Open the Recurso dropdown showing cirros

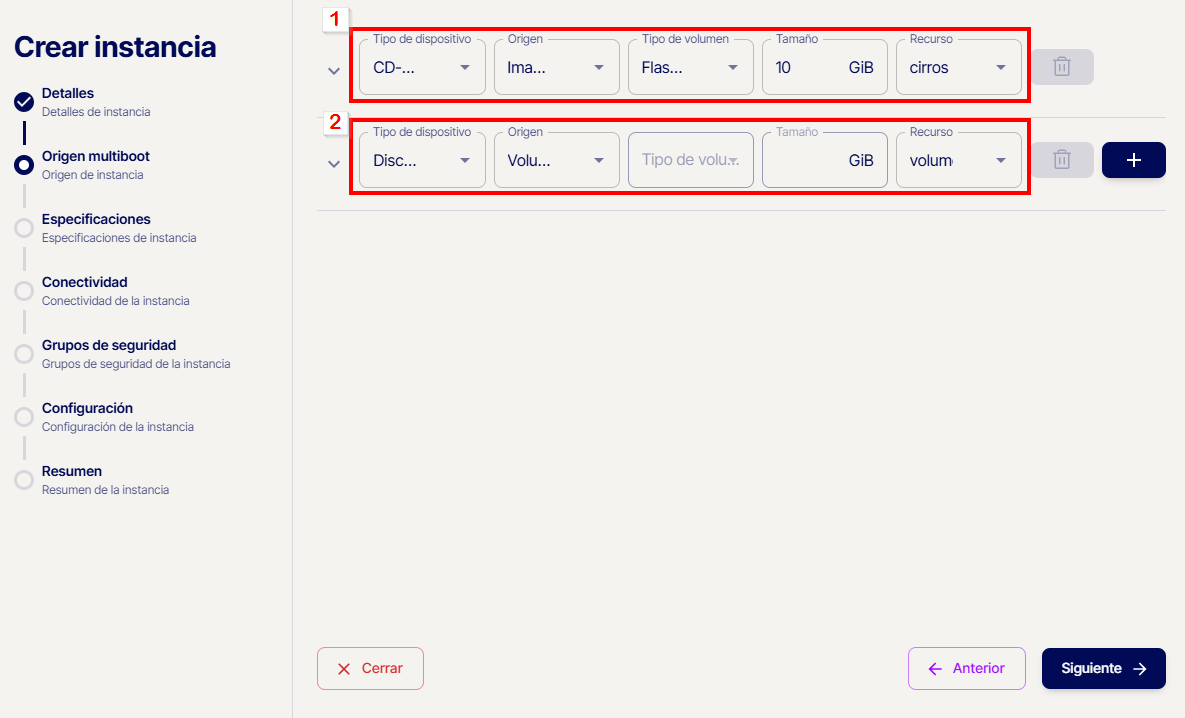(958, 68)
